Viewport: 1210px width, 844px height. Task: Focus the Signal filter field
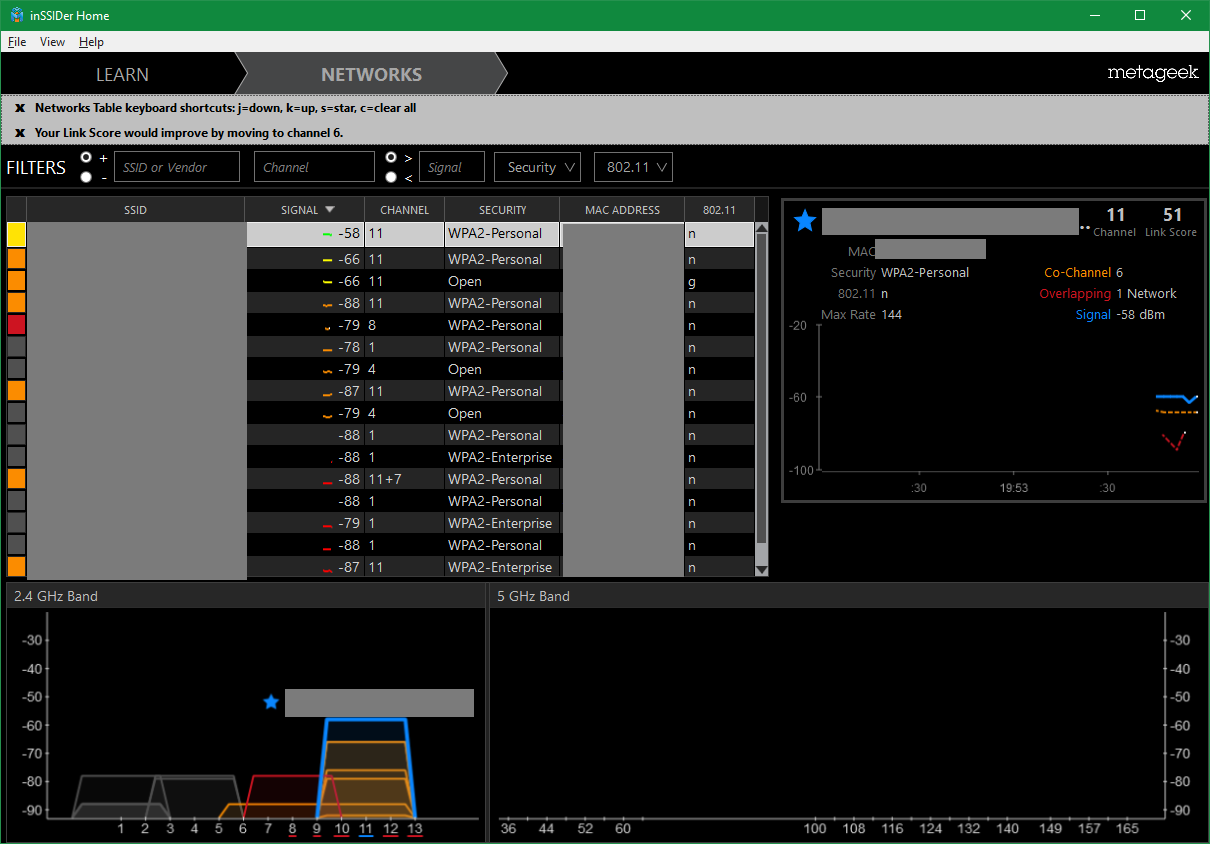pyautogui.click(x=451, y=167)
